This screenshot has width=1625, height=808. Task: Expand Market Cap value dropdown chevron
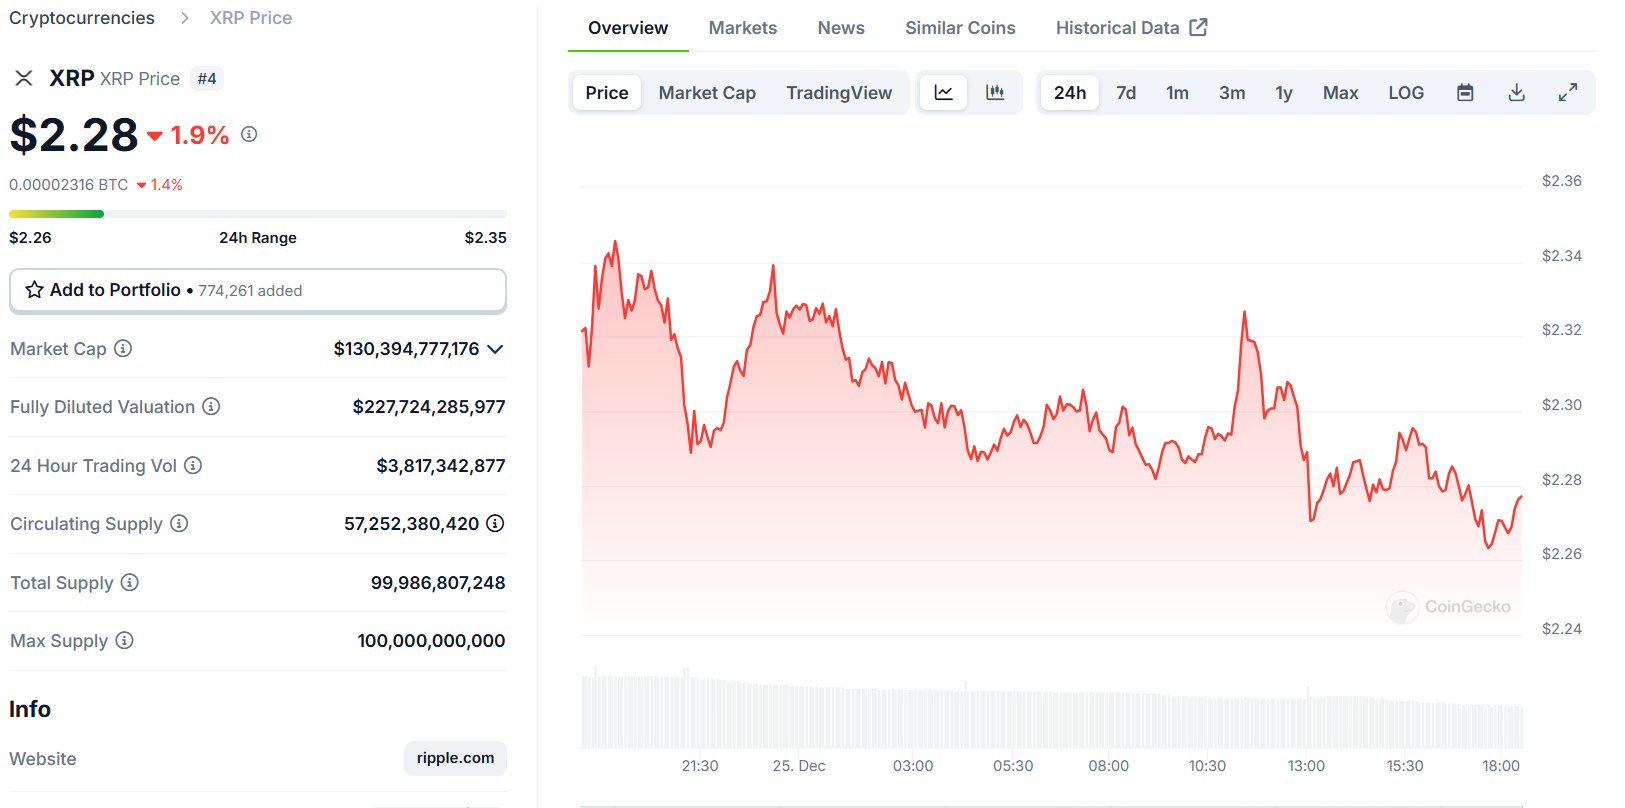(x=495, y=349)
